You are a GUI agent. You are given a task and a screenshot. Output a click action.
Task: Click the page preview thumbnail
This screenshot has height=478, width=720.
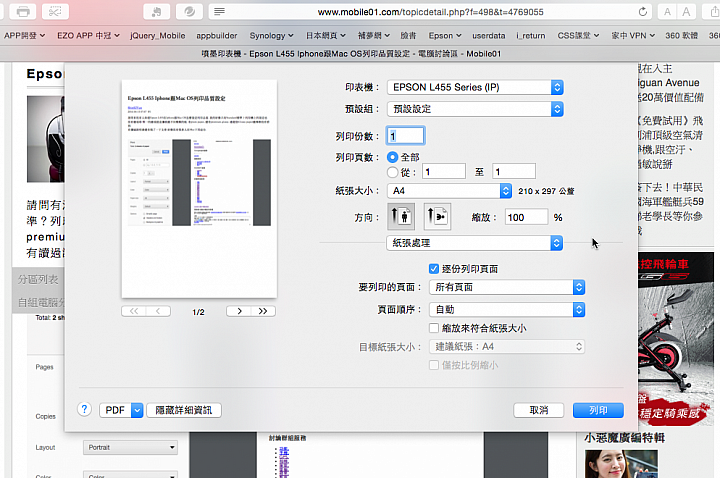click(199, 189)
